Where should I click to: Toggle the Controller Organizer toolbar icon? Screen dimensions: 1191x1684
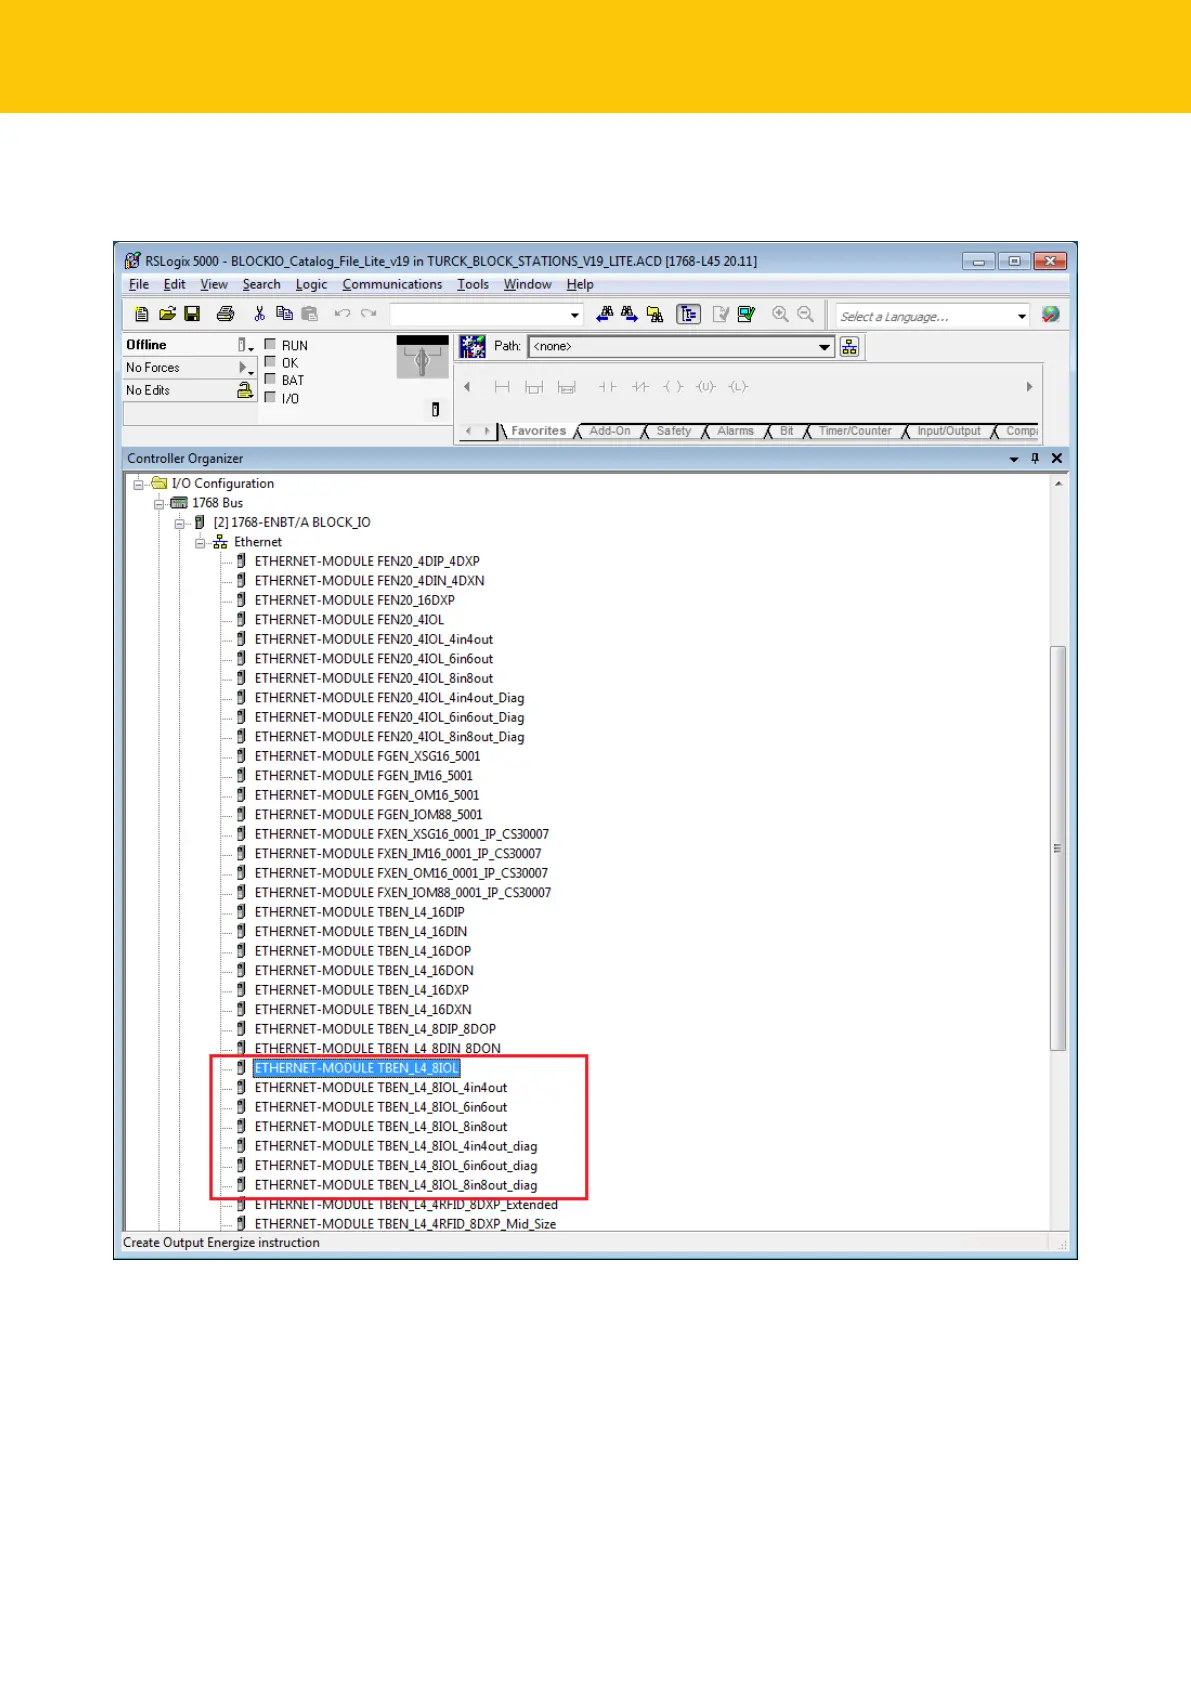tap(688, 314)
